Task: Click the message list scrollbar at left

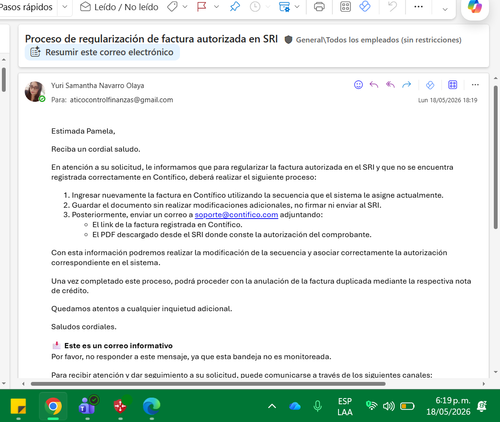Action: (x=4, y=79)
